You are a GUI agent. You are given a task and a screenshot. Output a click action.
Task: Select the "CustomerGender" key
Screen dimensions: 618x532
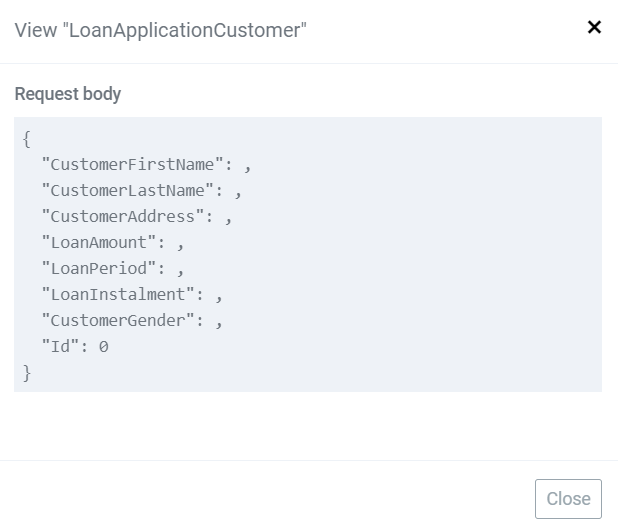pos(118,320)
